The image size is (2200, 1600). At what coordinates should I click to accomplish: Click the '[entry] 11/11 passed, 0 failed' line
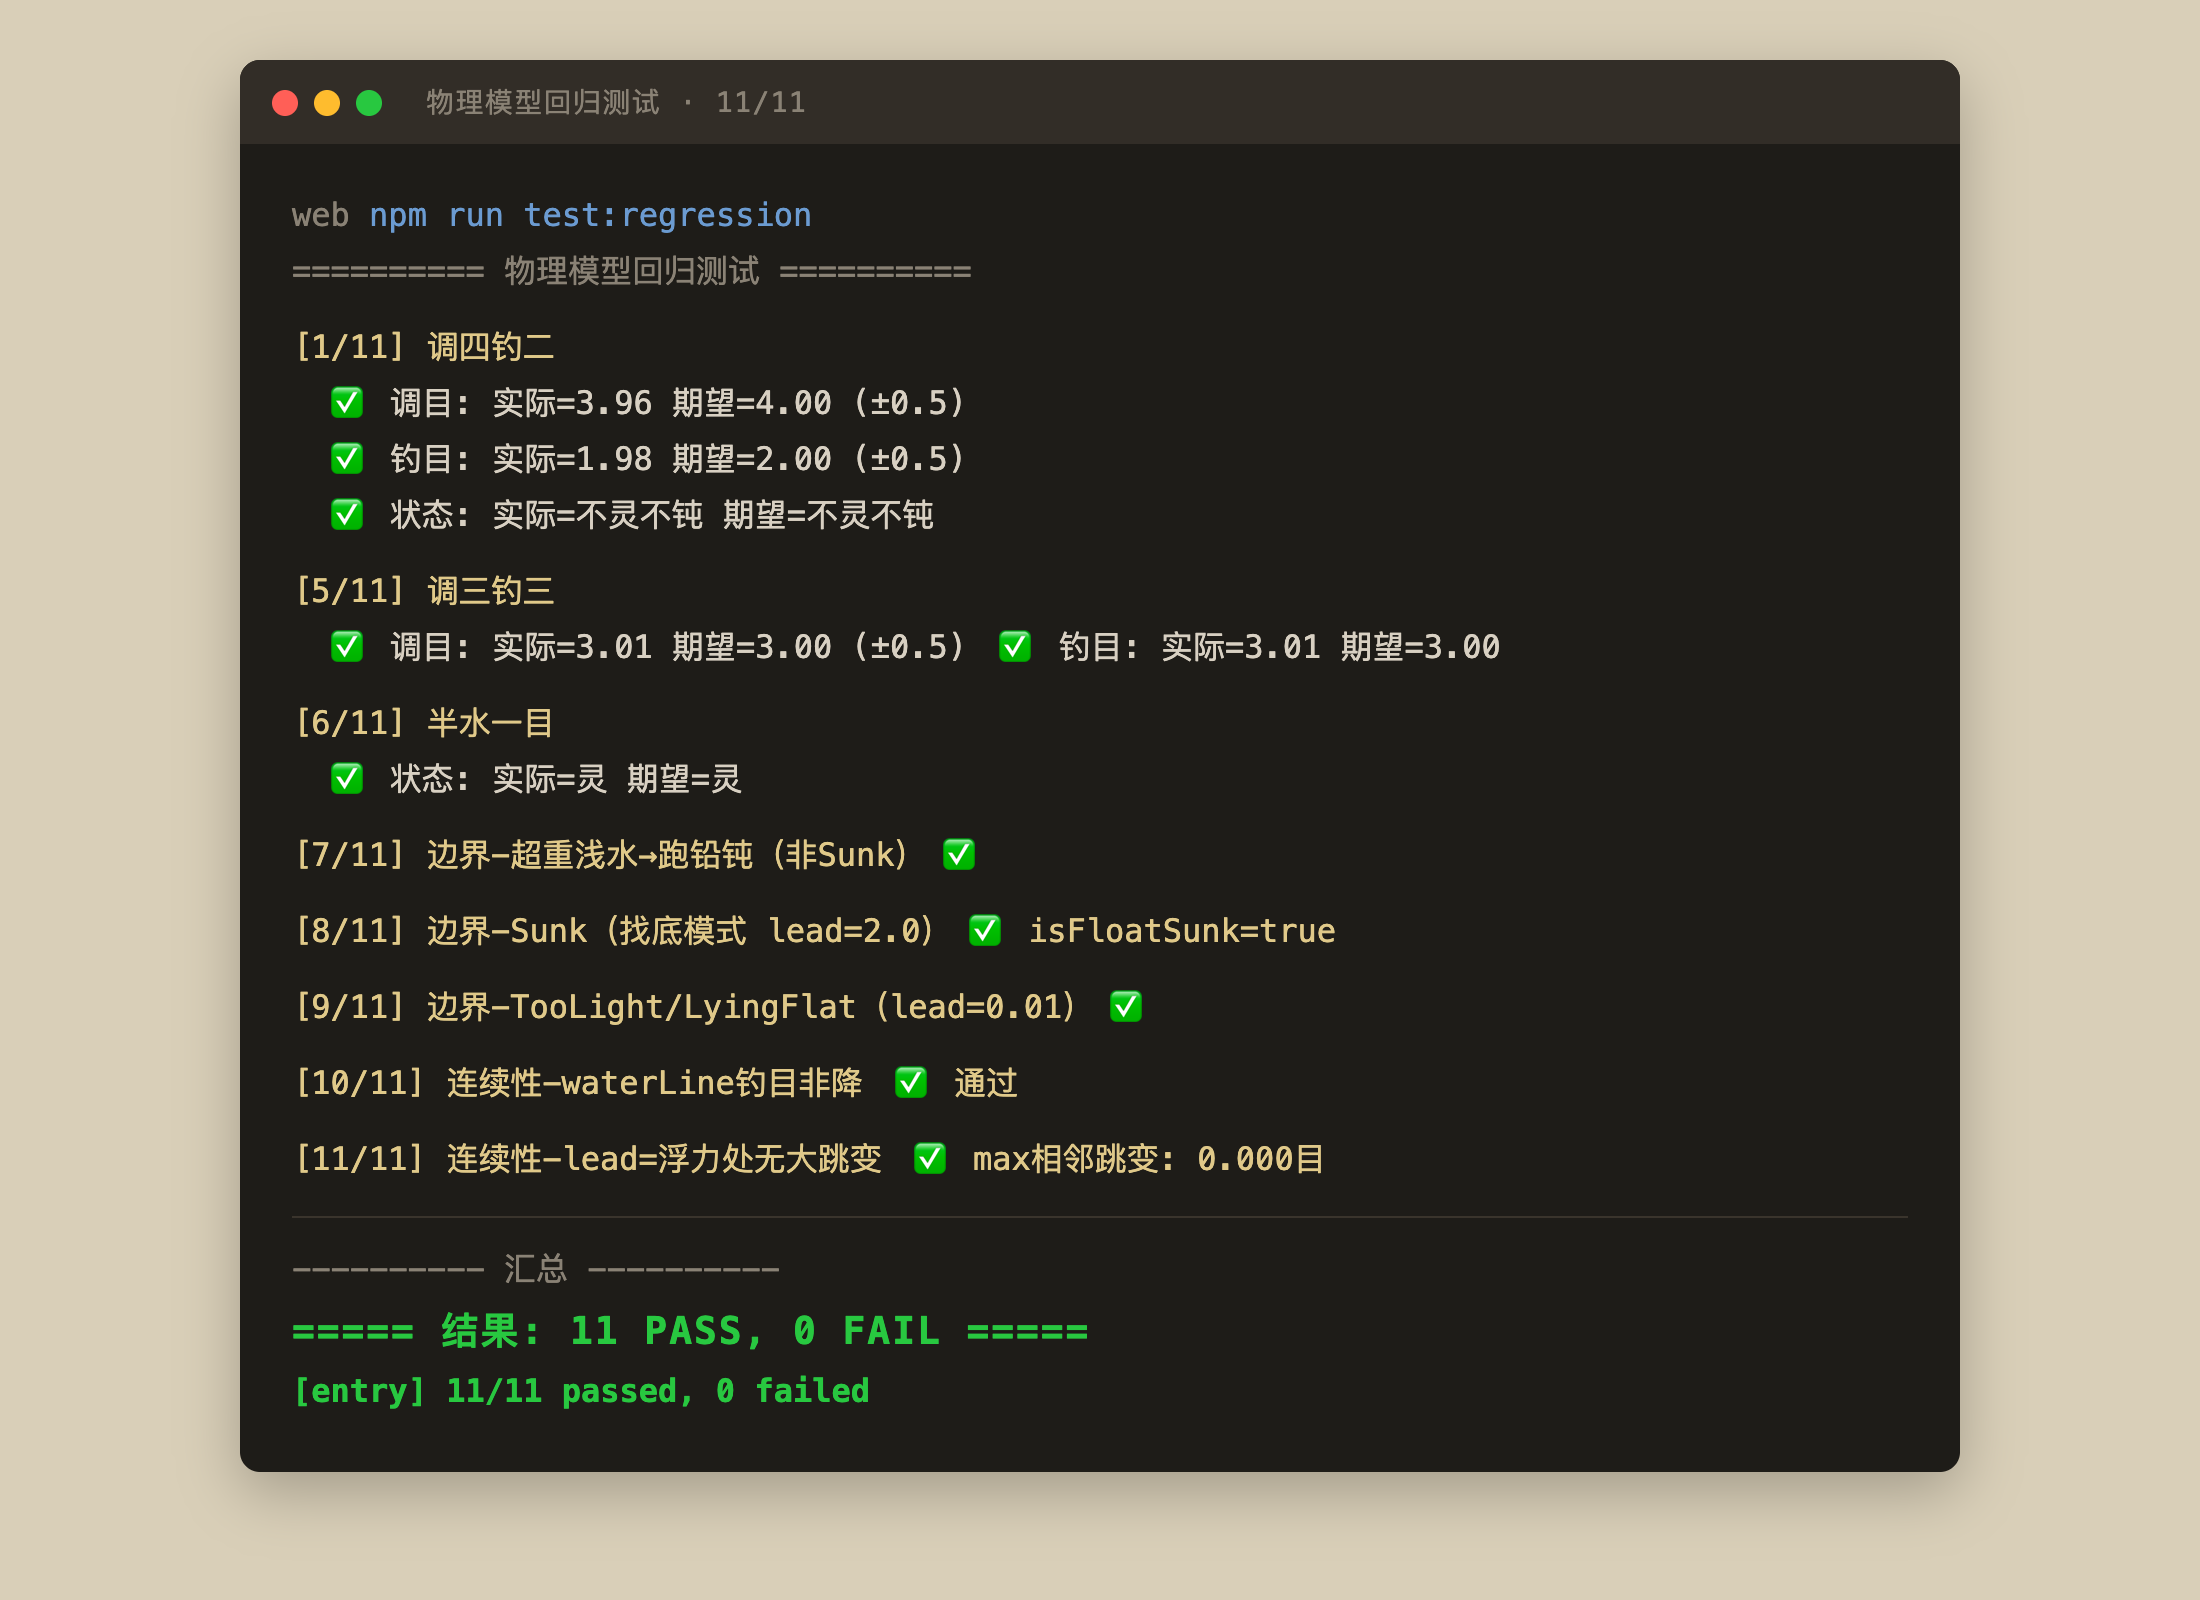click(x=581, y=1391)
